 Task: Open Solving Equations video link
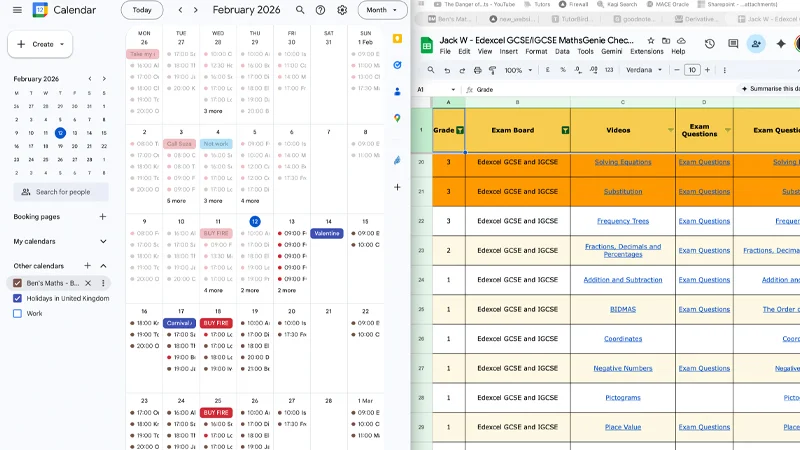(x=623, y=162)
